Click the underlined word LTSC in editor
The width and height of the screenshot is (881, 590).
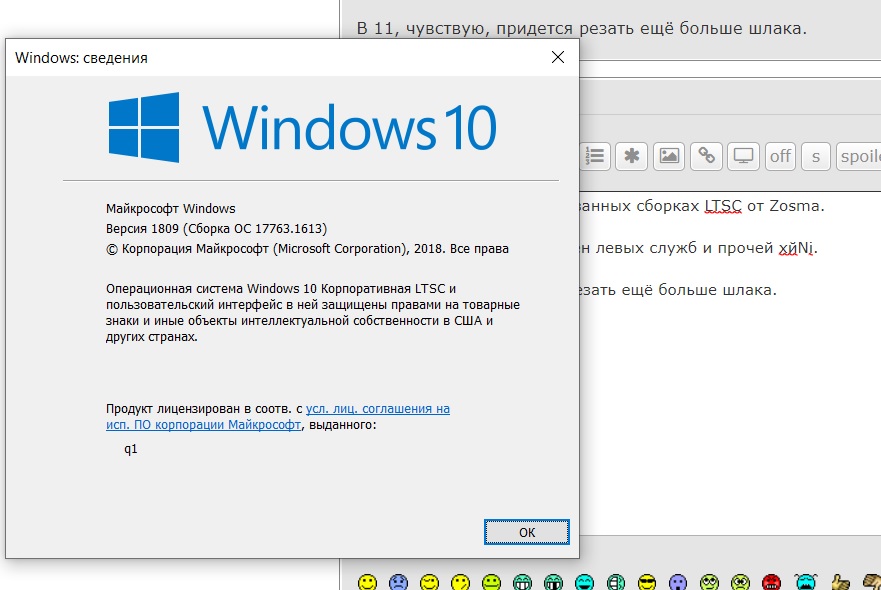723,206
